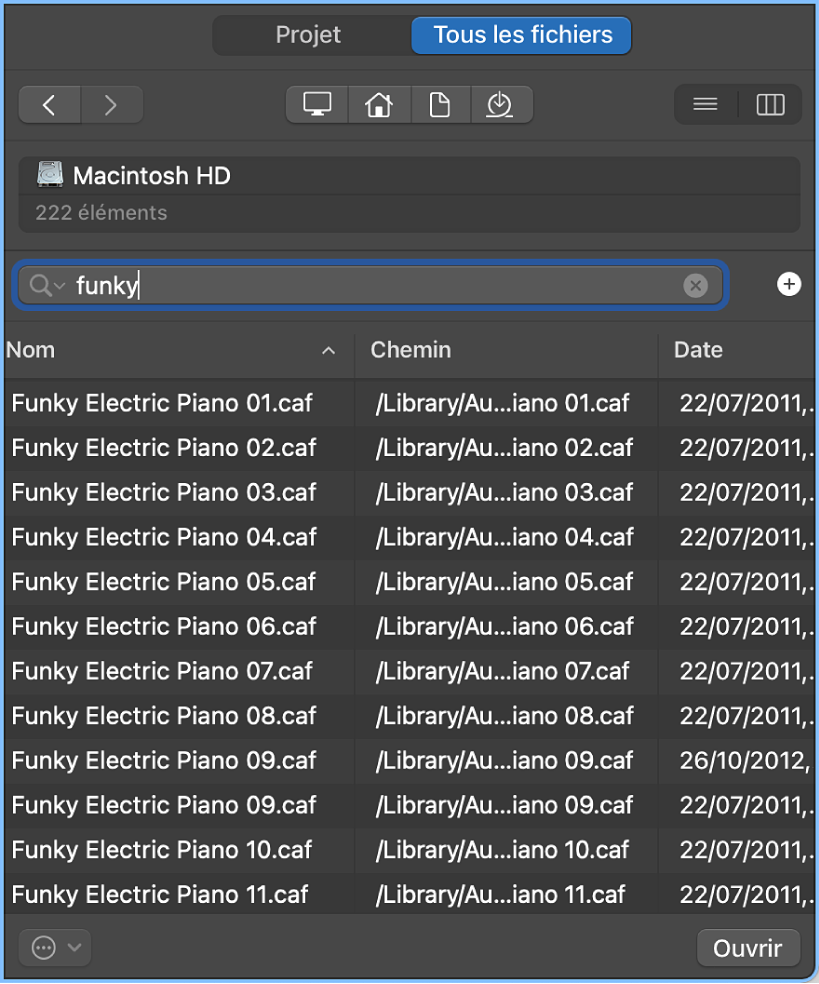Select the Tous les fichiers tab

click(x=522, y=35)
